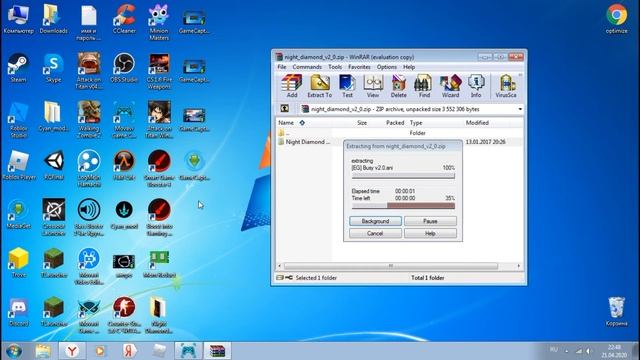The height and width of the screenshot is (360, 640).
Task: Select the CCleaner desktop icon
Action: click(124, 19)
